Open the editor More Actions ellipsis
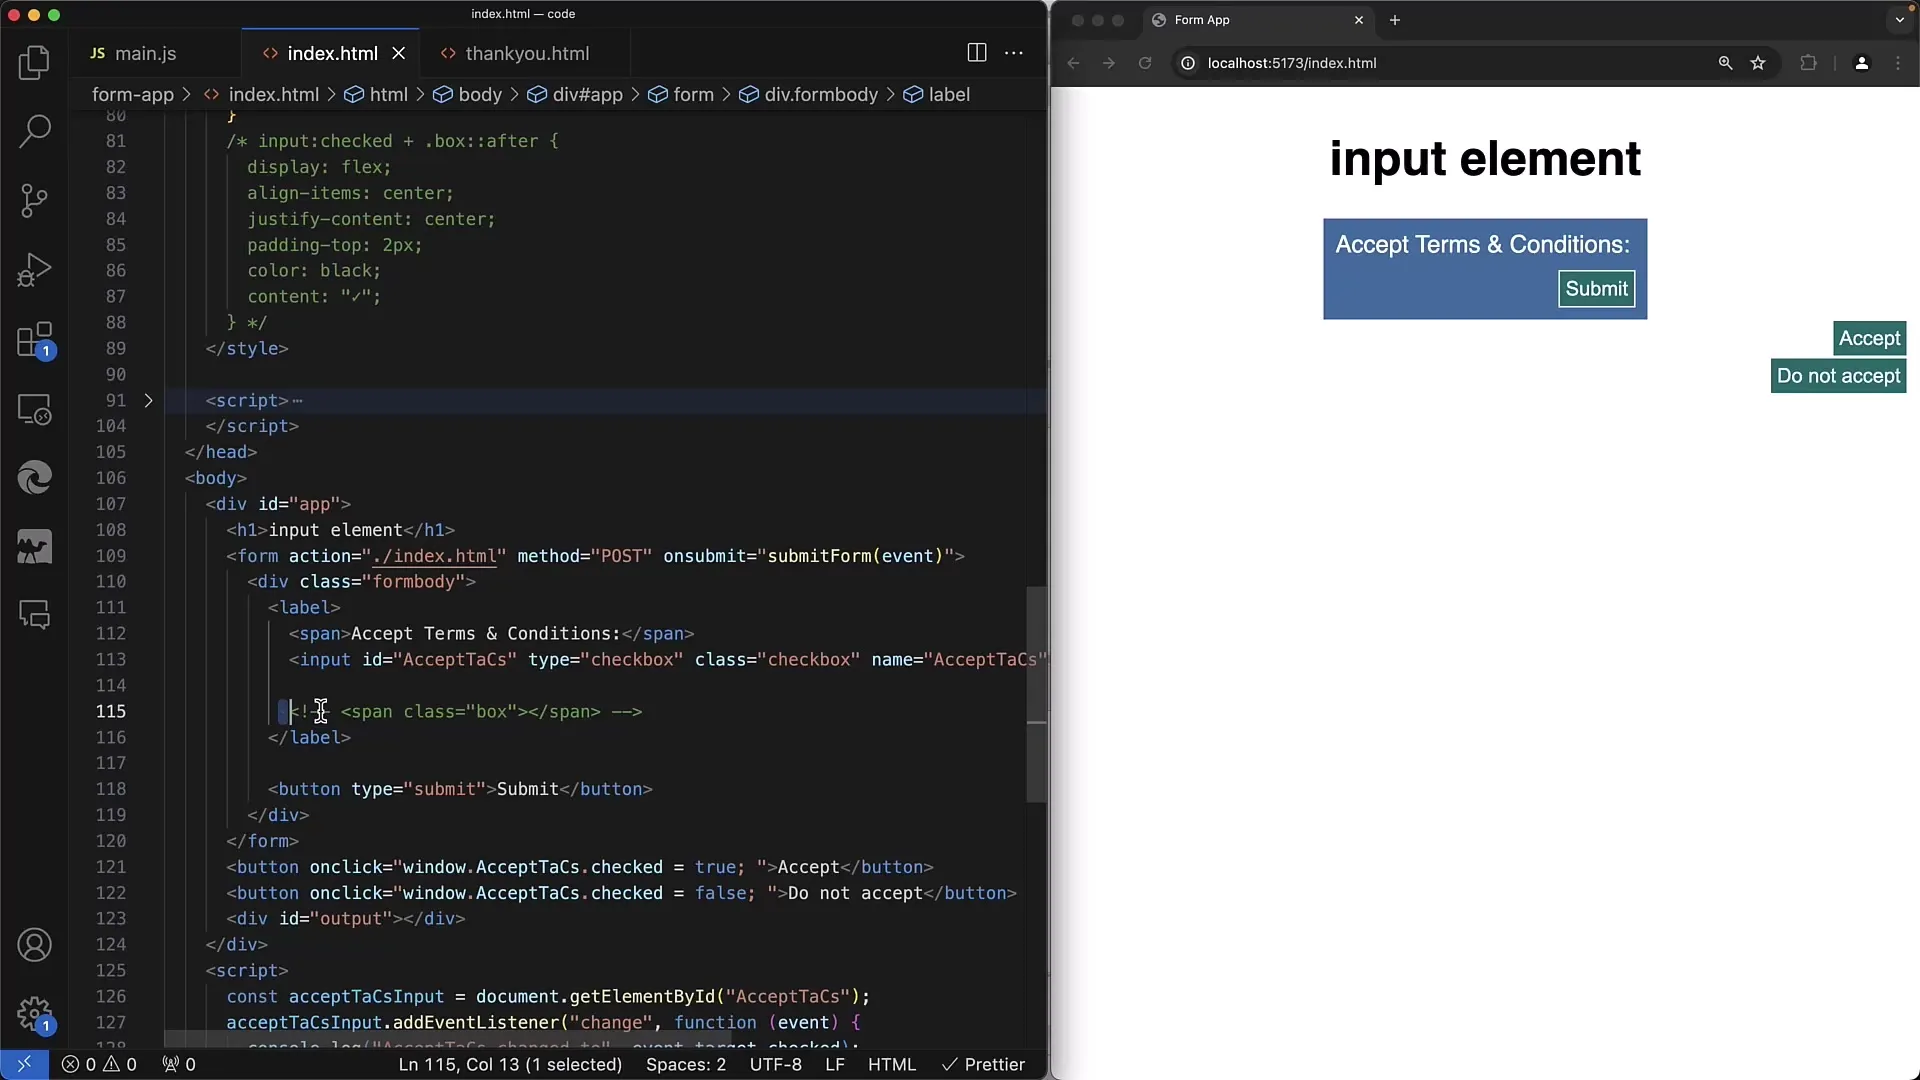 (x=1014, y=53)
